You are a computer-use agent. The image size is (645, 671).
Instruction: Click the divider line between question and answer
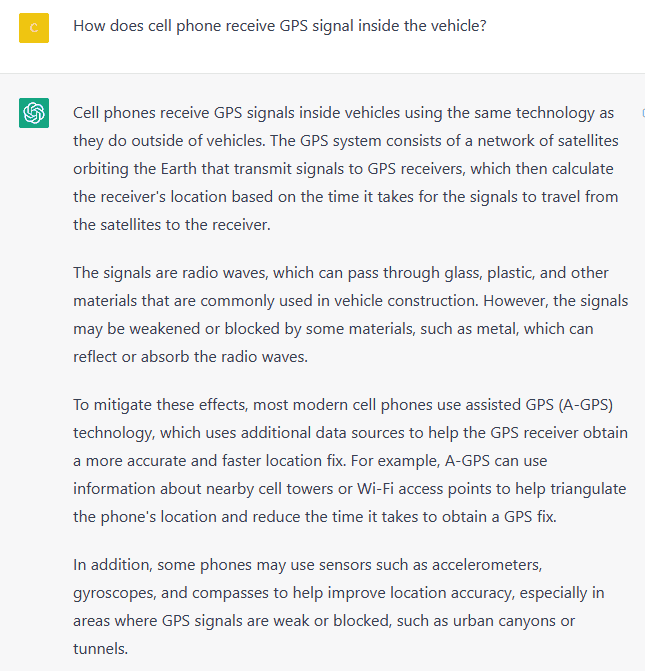(322, 73)
